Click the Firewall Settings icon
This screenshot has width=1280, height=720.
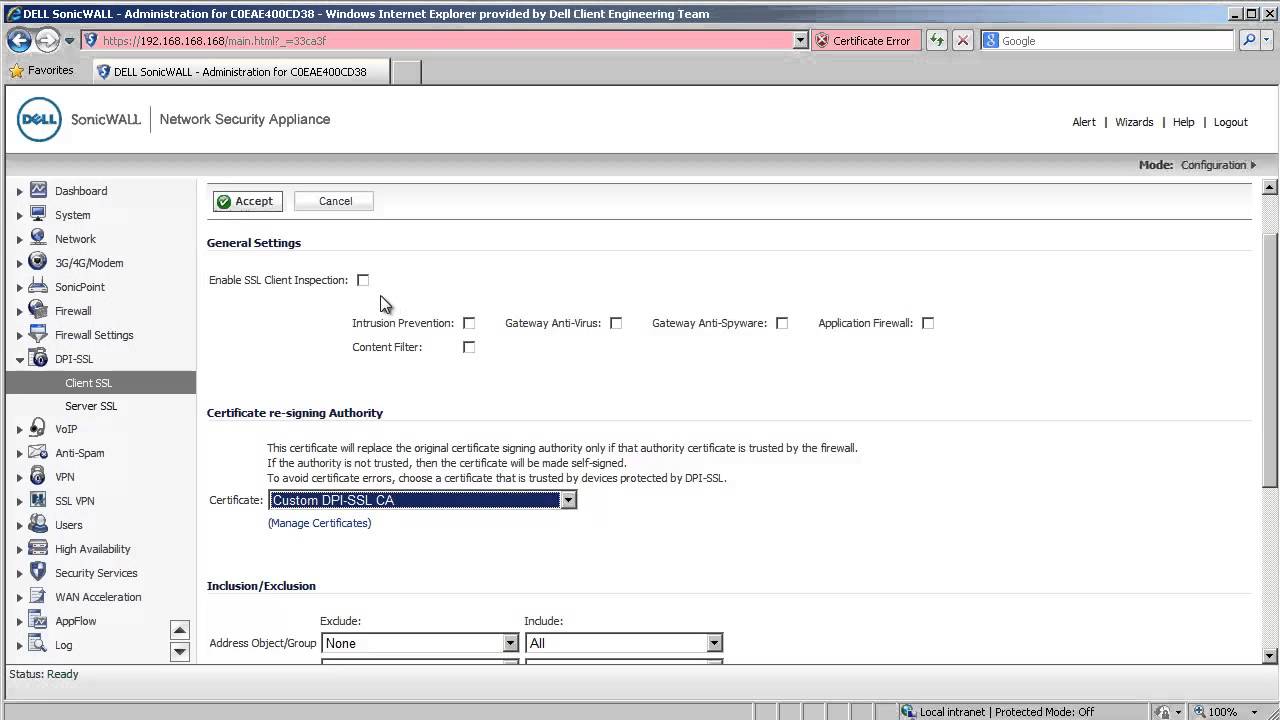(38, 334)
